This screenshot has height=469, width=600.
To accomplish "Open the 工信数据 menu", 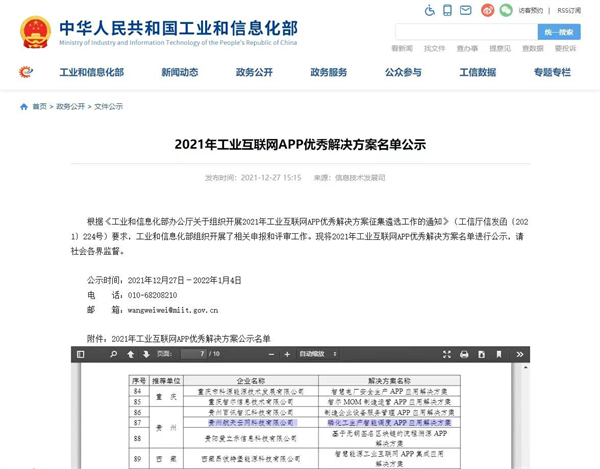I will coord(478,72).
